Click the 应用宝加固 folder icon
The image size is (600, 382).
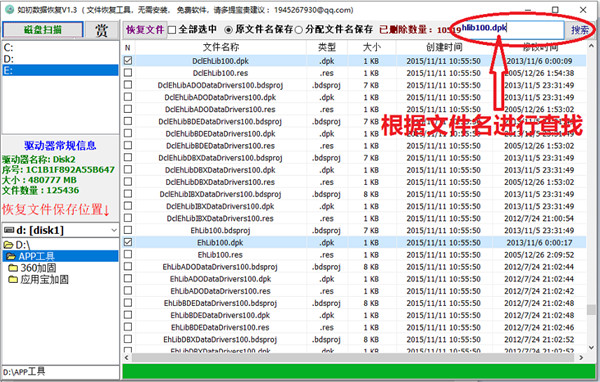tap(13, 279)
